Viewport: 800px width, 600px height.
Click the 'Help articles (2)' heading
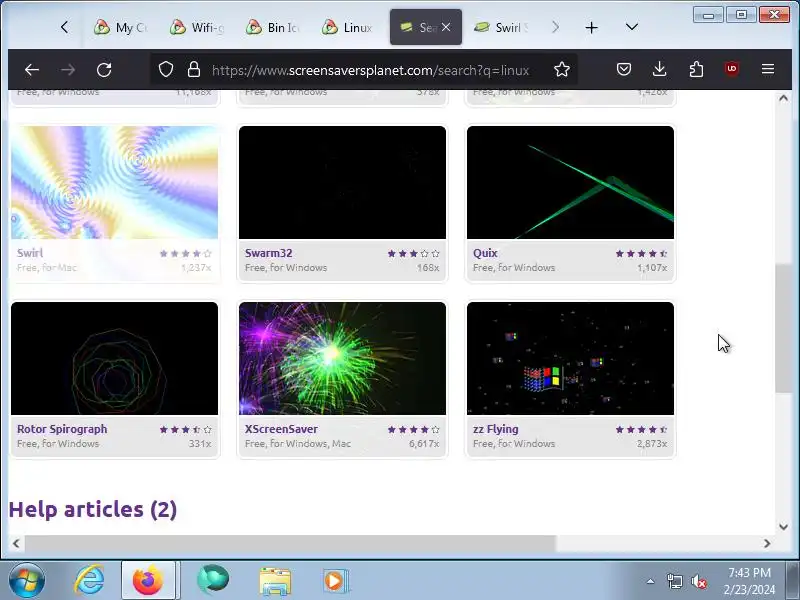tap(93, 510)
